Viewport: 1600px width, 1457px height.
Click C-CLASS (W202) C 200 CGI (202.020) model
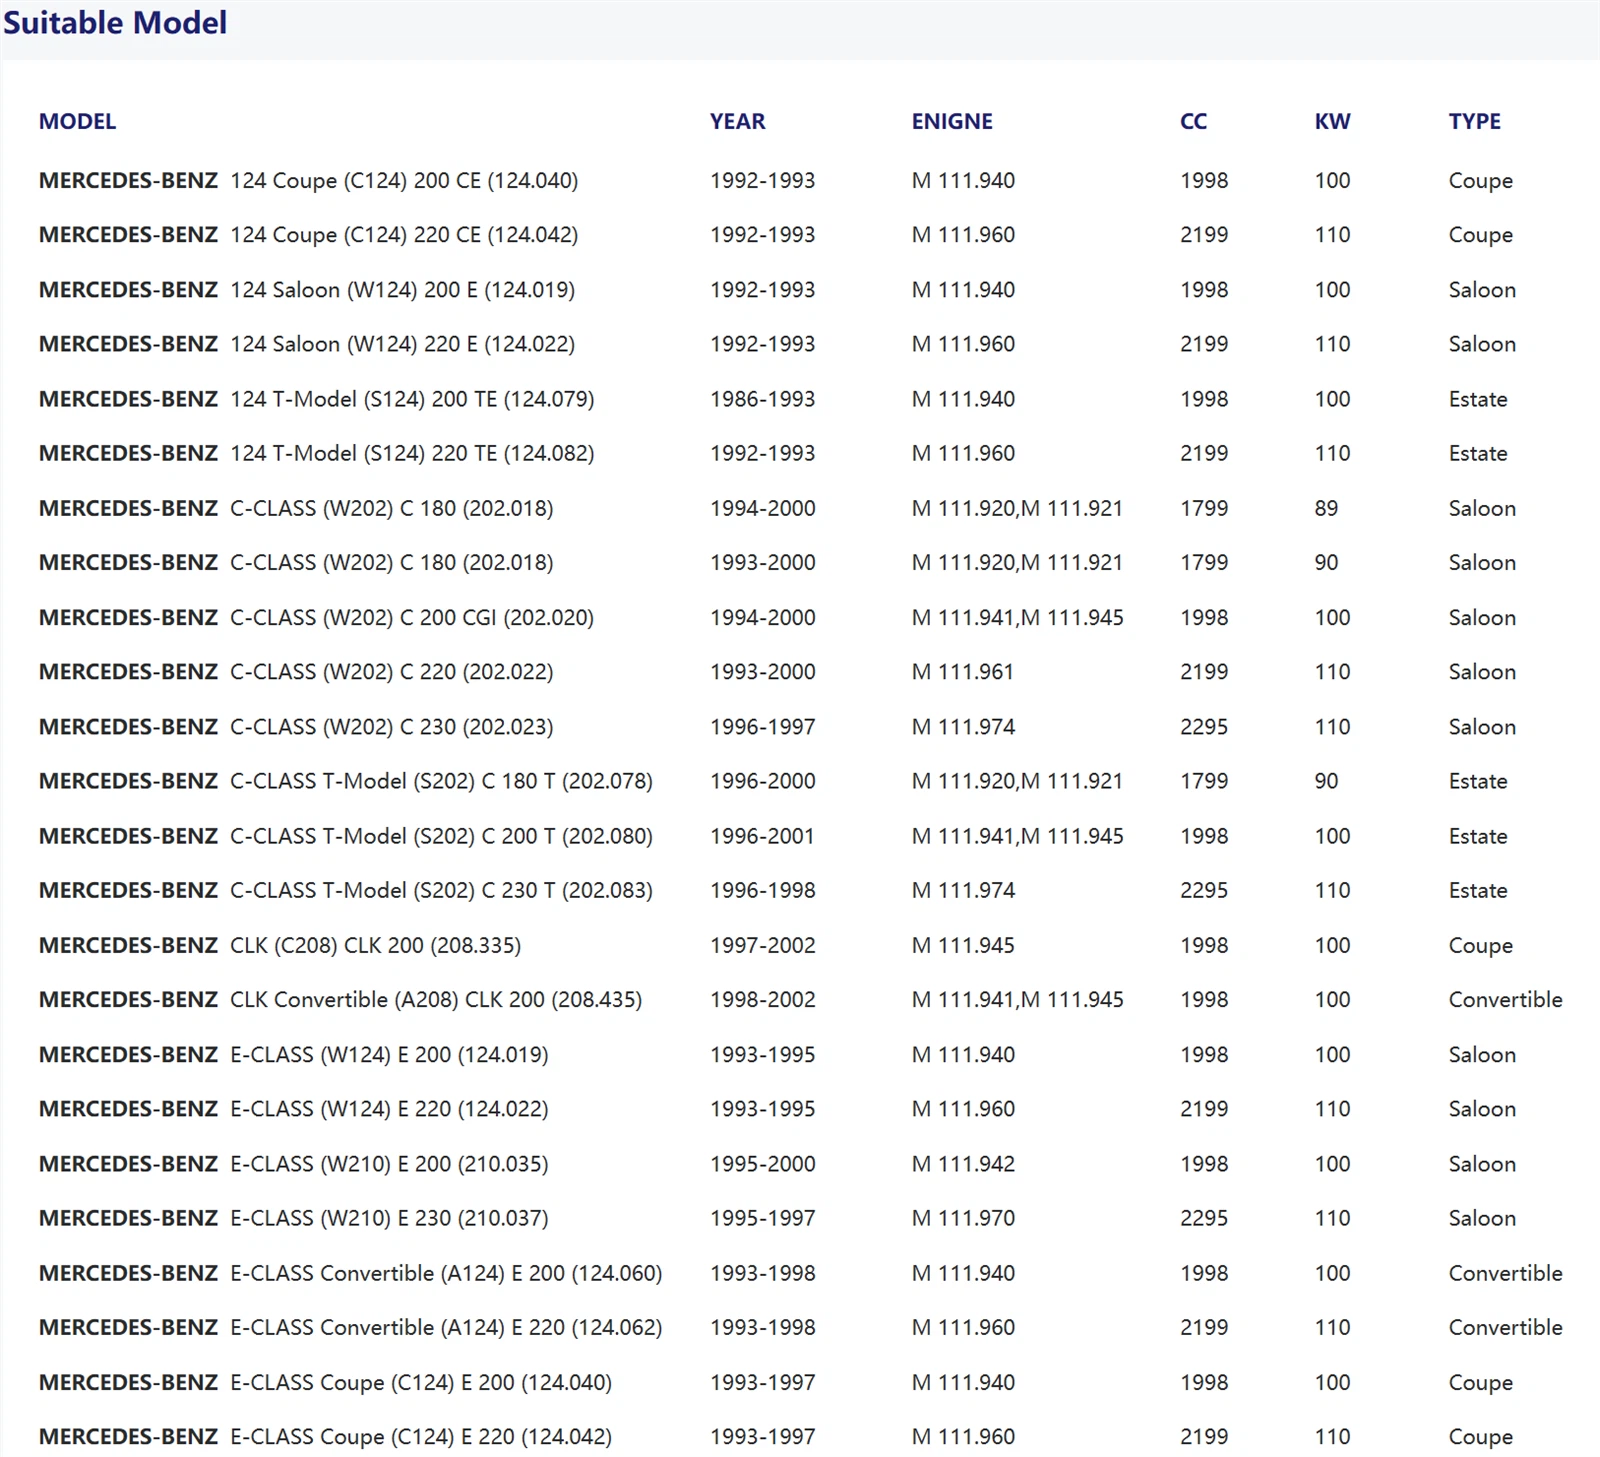412,618
